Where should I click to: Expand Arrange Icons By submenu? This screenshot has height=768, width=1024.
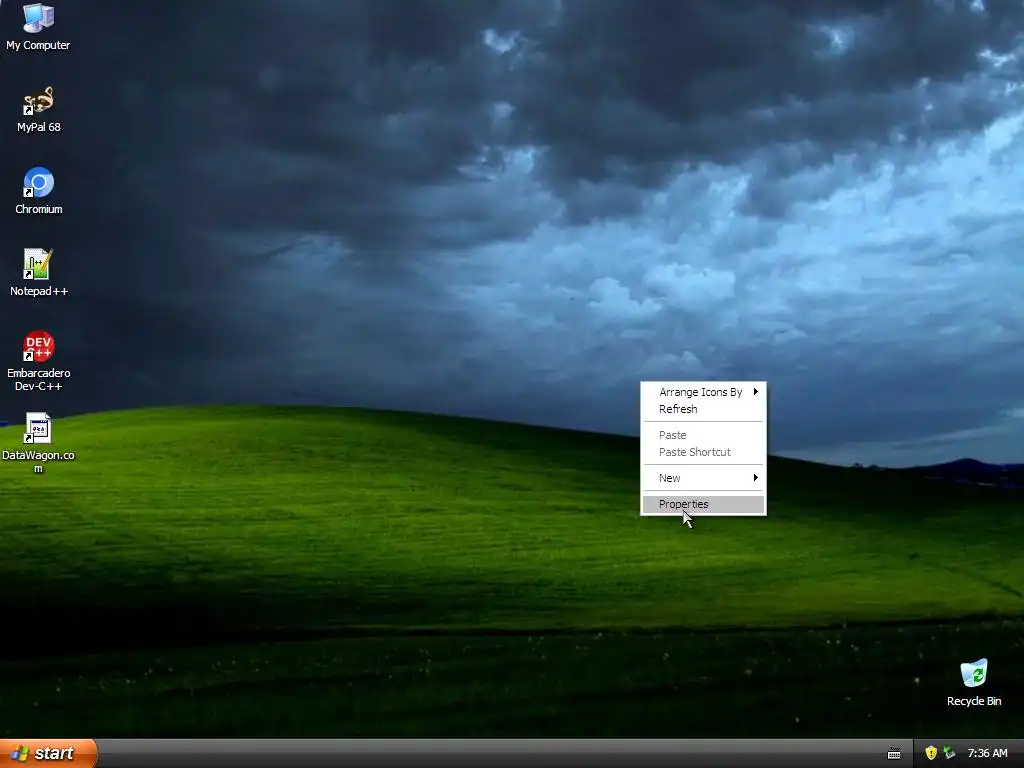(x=703, y=392)
